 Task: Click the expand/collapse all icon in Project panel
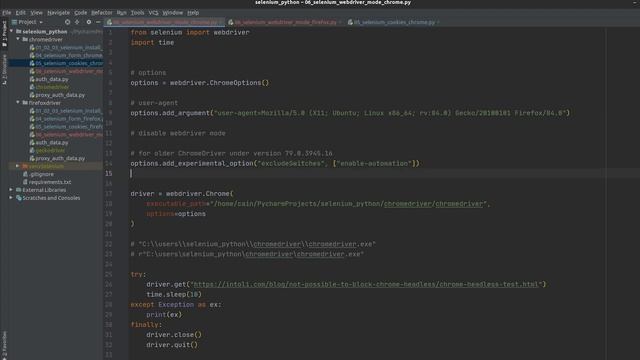pos(77,22)
